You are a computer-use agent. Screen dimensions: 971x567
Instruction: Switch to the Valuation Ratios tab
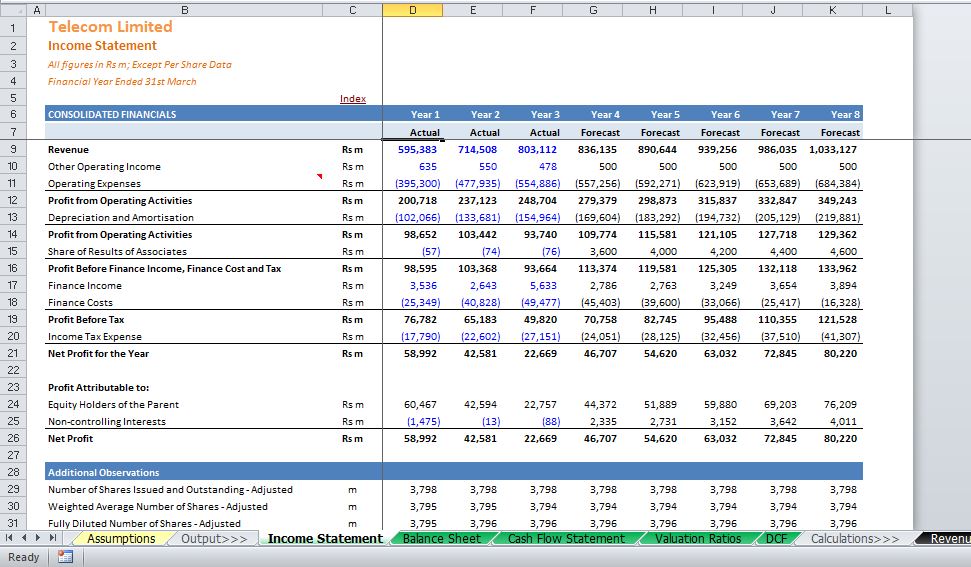698,539
